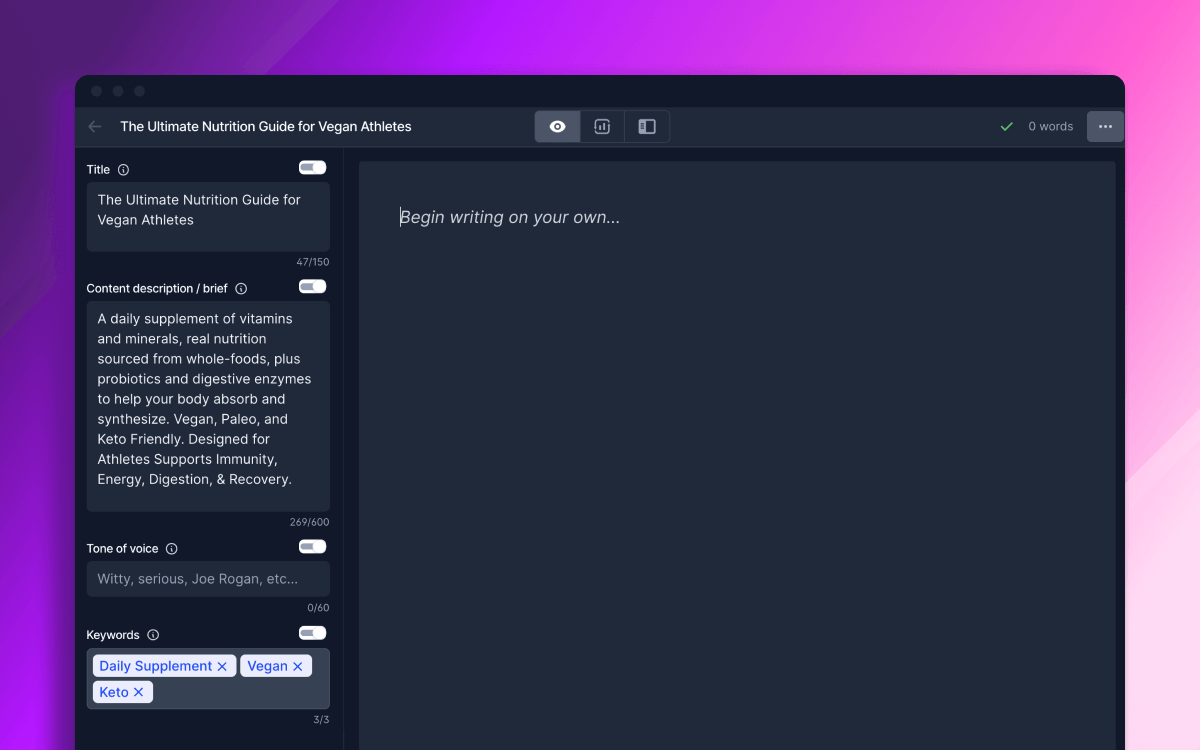
Task: Toggle the Tone of voice switch
Action: click(312, 547)
